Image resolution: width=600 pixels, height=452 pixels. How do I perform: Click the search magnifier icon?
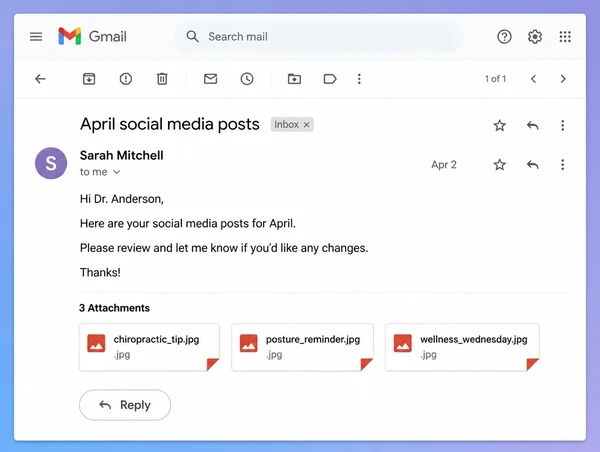pos(192,37)
